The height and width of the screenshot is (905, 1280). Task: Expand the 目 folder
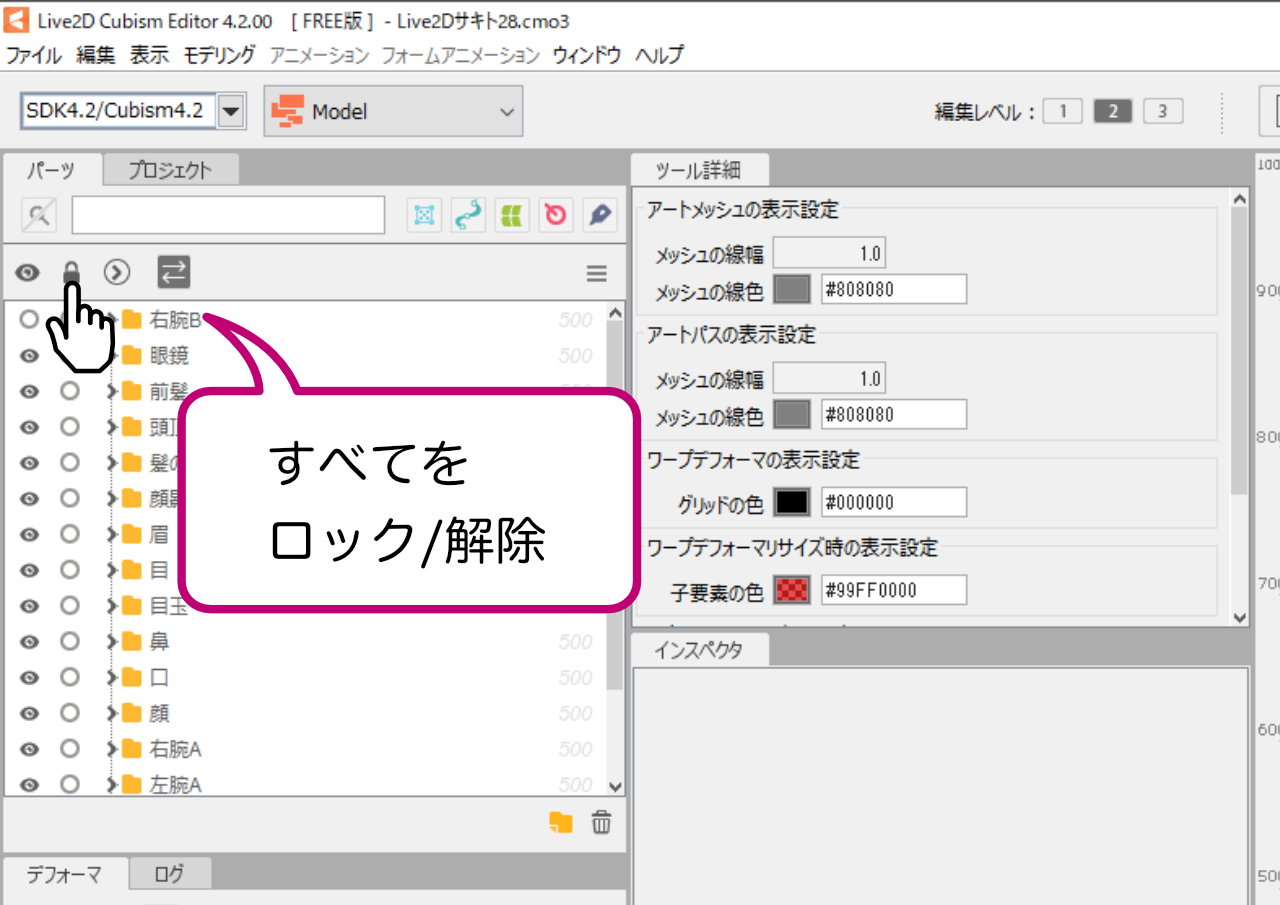click(x=113, y=570)
